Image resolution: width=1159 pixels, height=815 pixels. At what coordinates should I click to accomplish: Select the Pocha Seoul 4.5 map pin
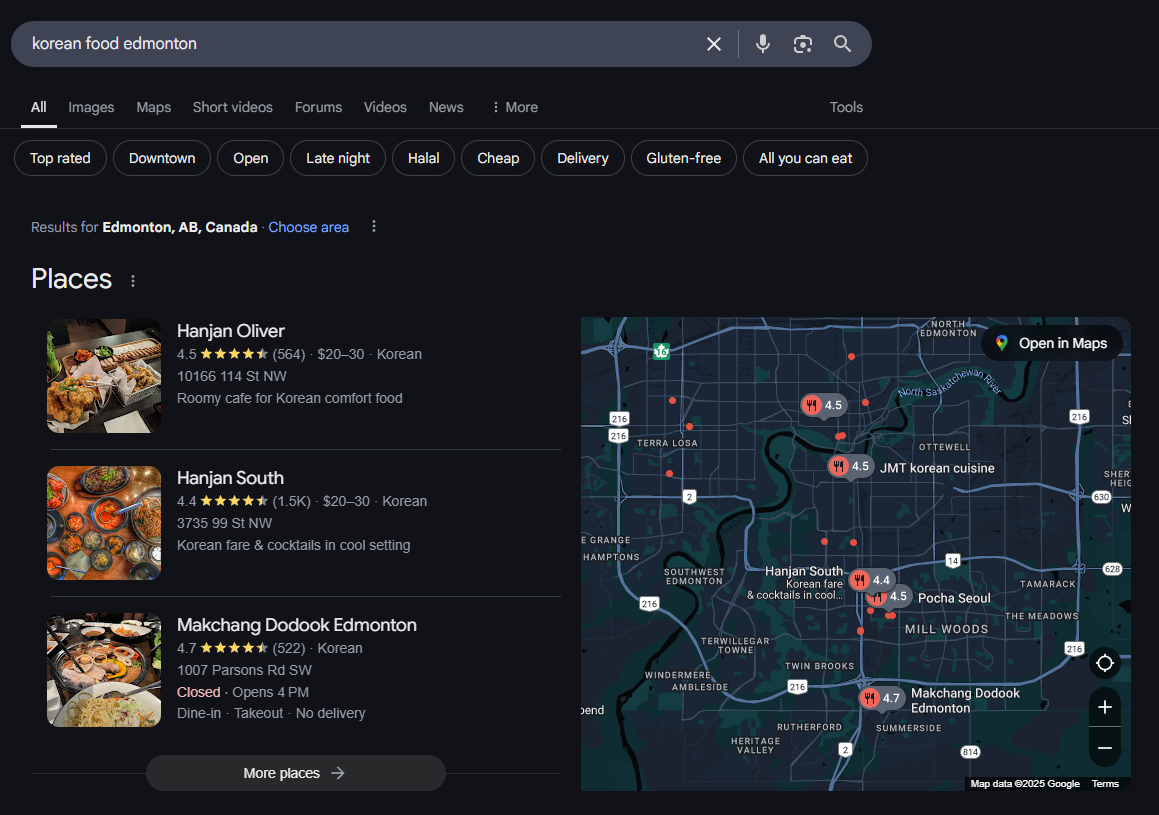tap(889, 596)
